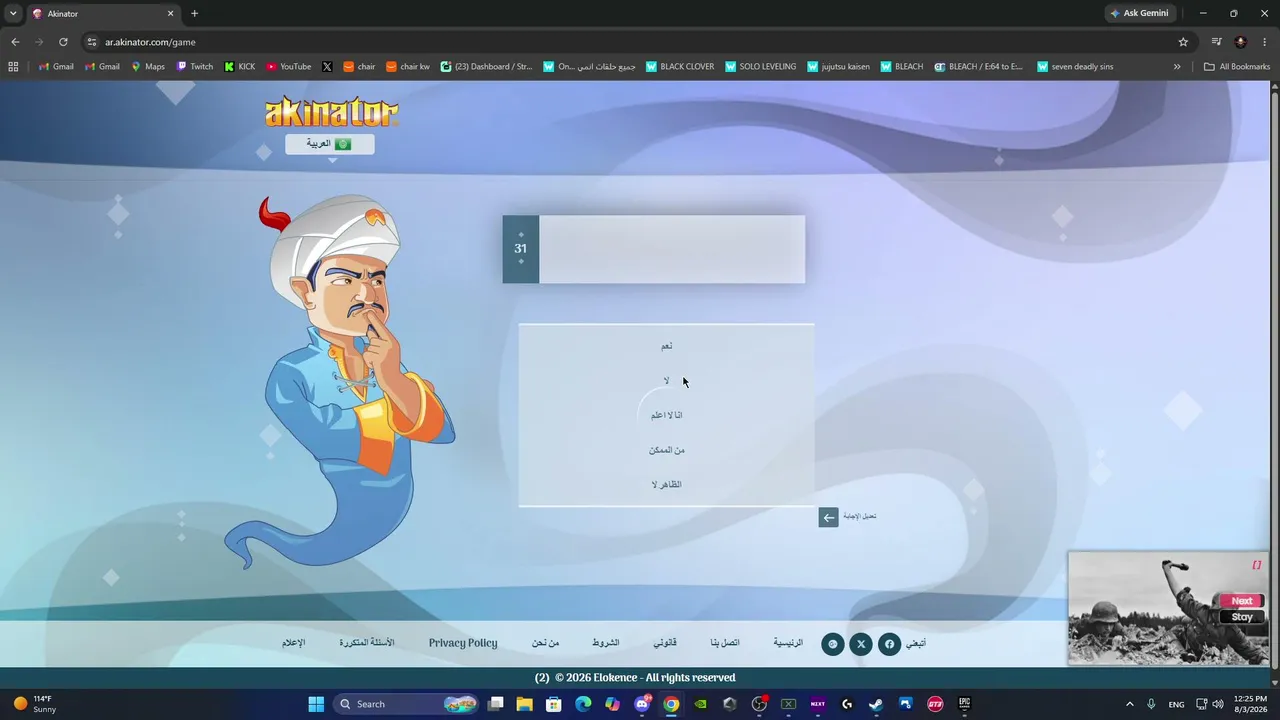1280x720 pixels.
Task: Open the Arabic language selector
Action: pos(330,144)
